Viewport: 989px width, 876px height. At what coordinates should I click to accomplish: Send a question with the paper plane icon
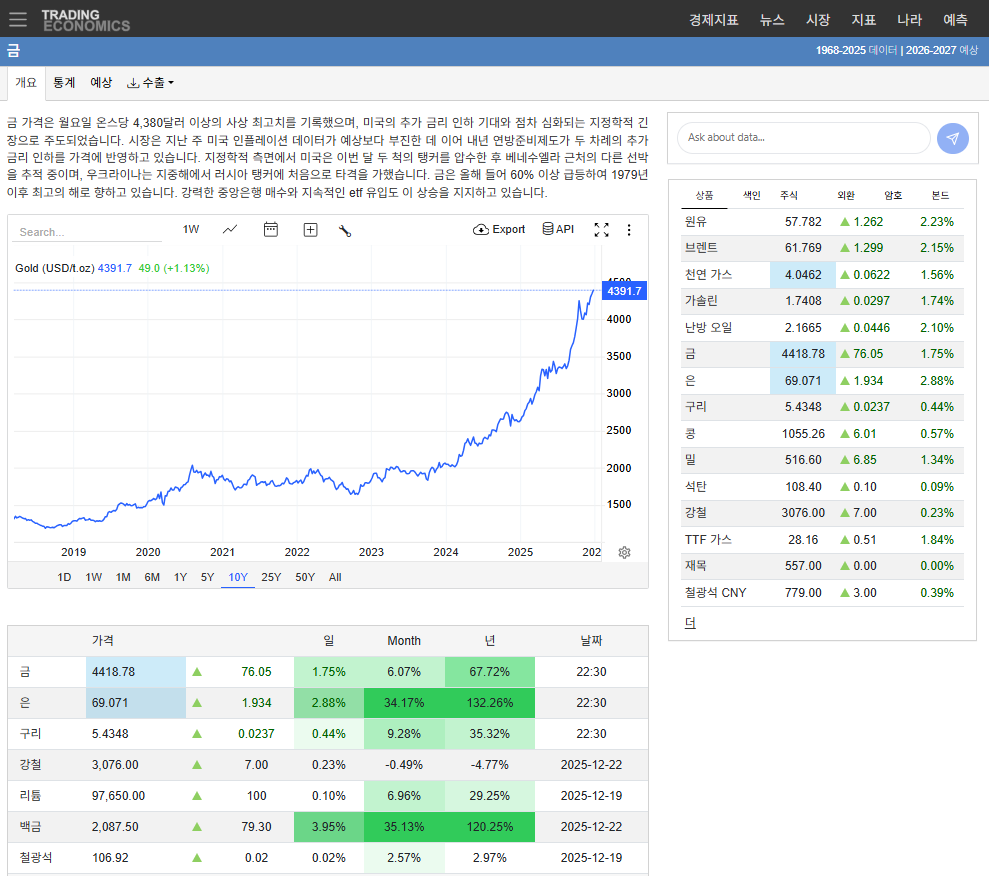tap(952, 138)
